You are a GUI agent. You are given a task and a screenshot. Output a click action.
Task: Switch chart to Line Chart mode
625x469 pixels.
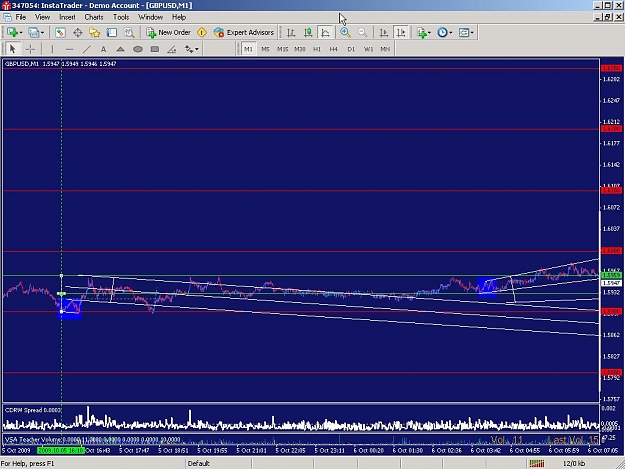(325, 33)
